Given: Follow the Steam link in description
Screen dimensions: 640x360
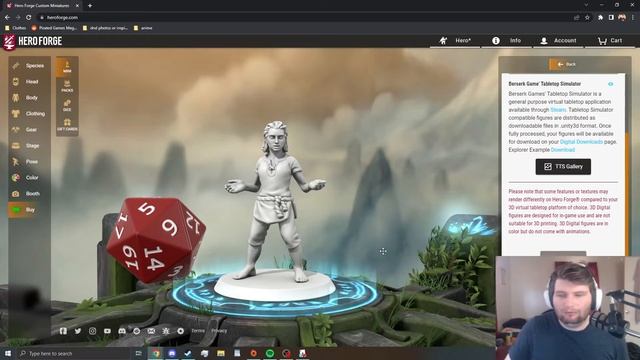Looking at the screenshot, I should pos(558,110).
